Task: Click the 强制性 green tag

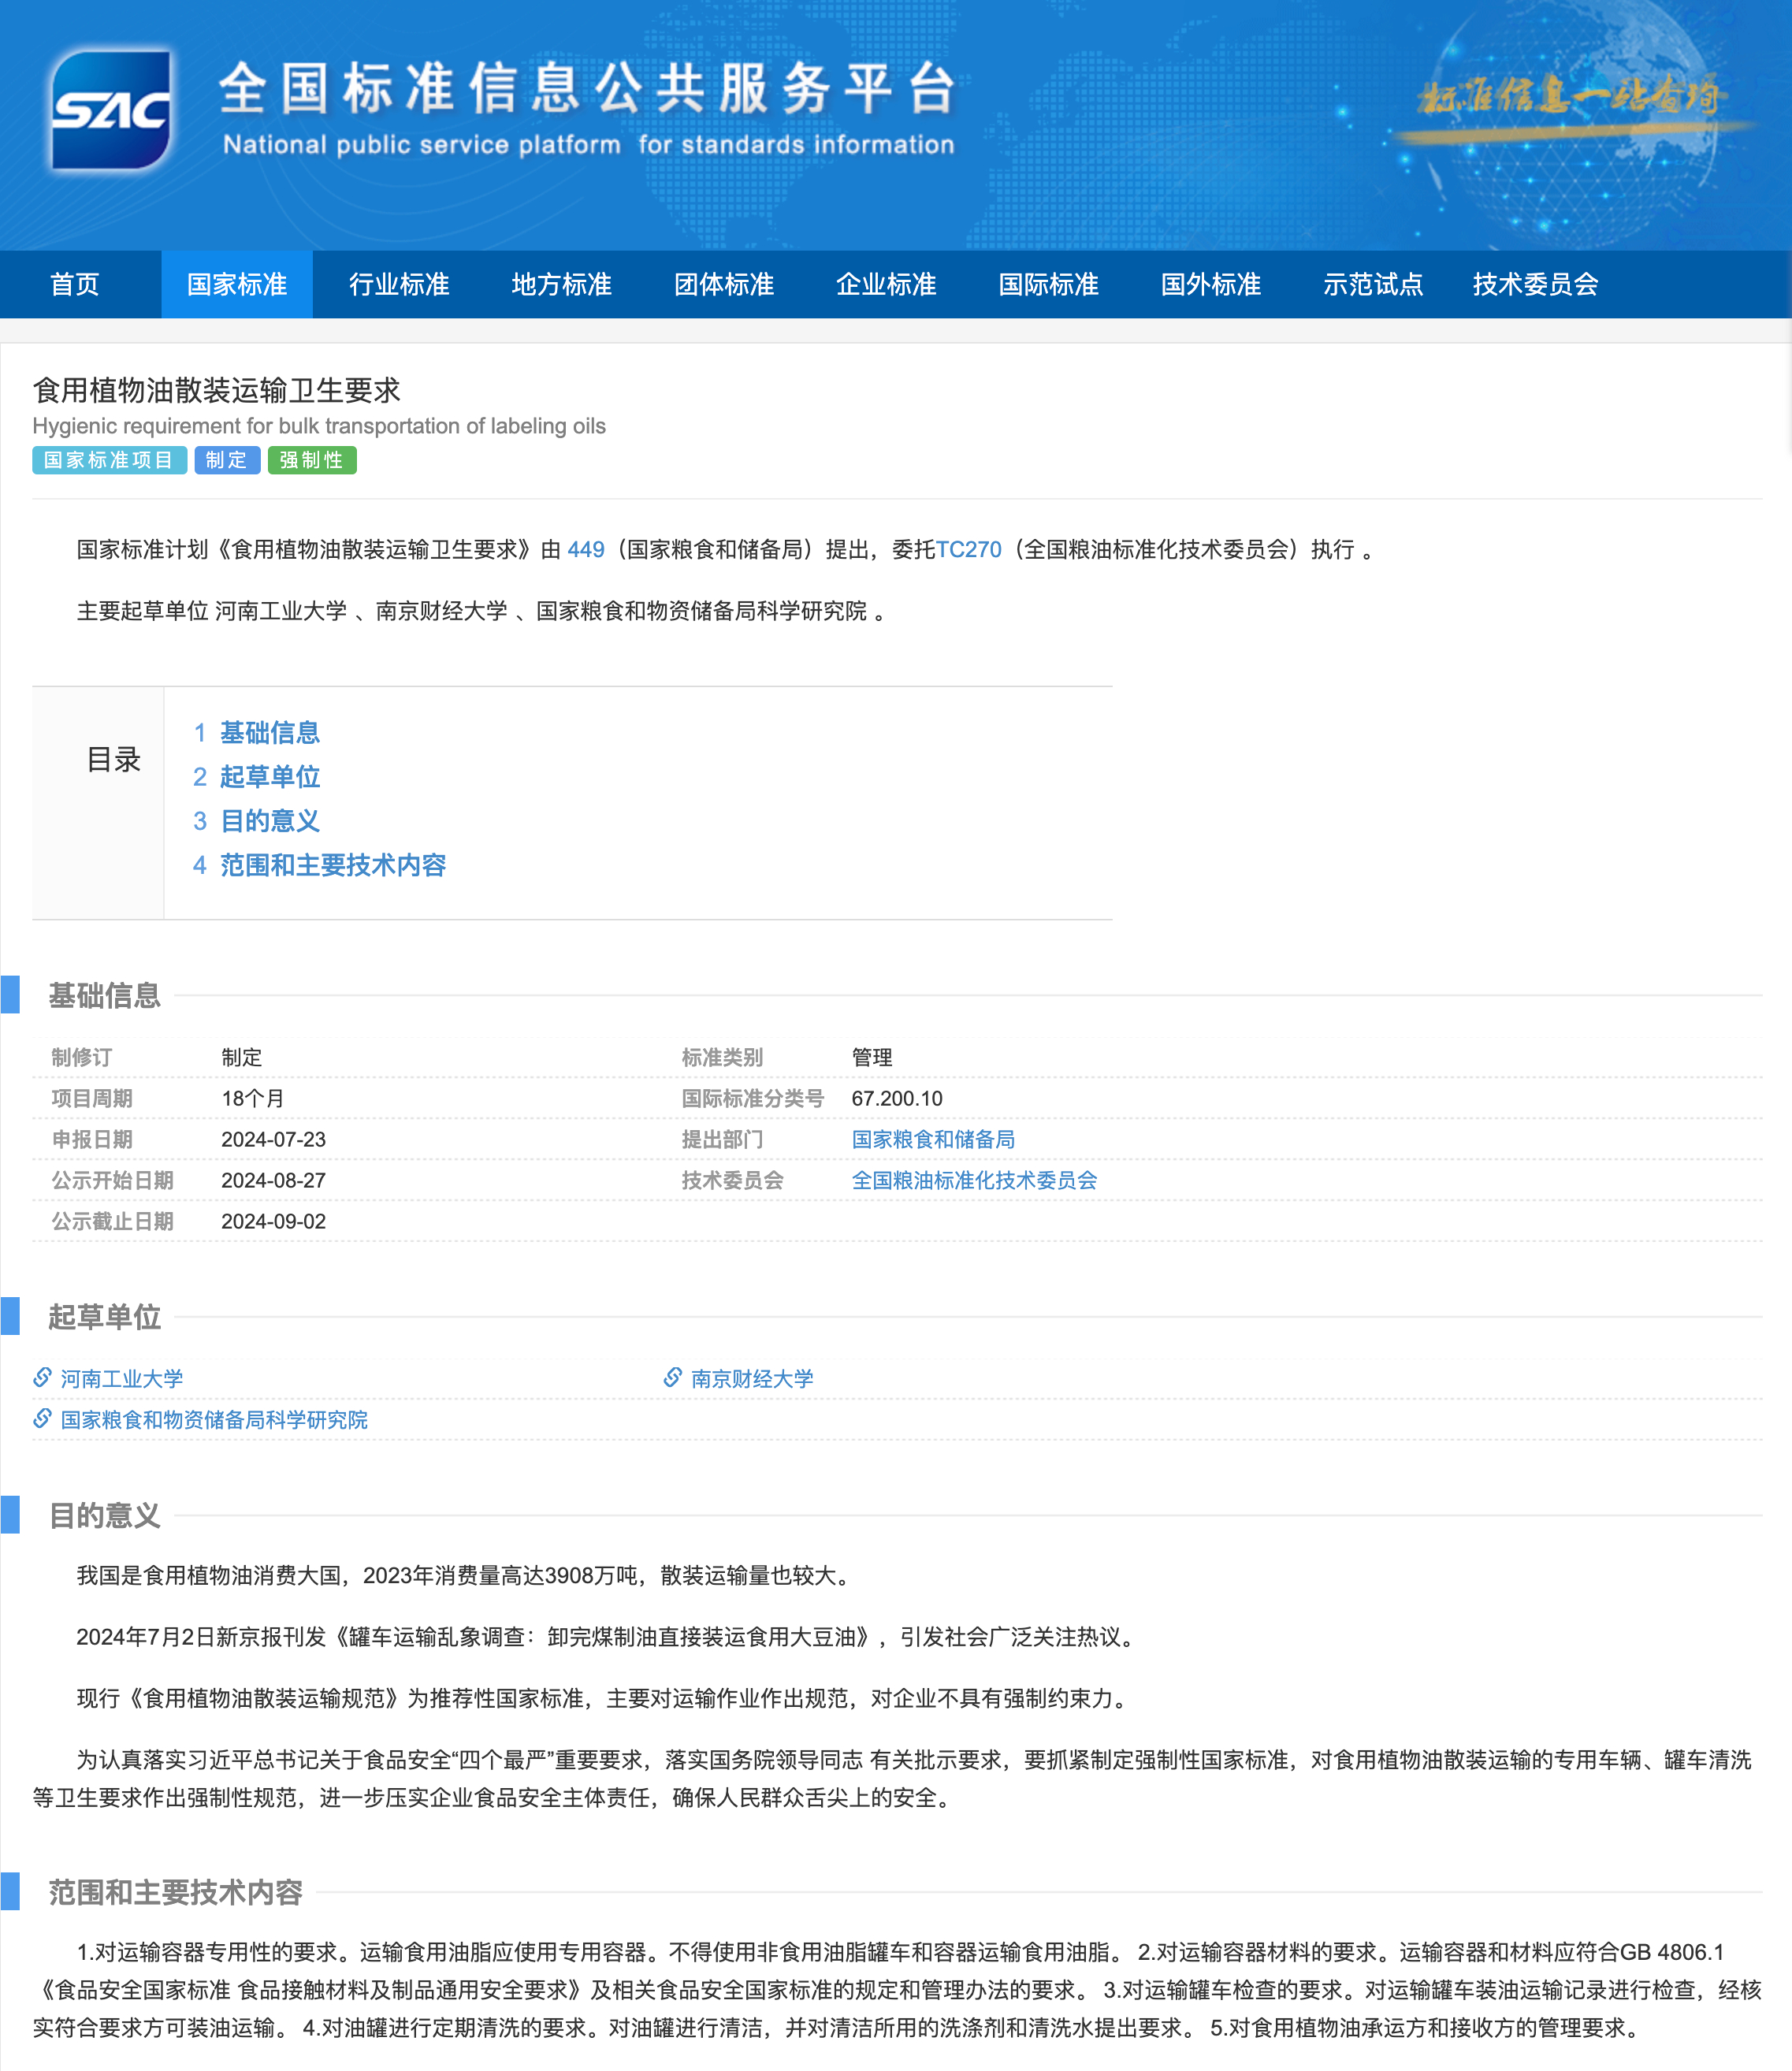Action: (311, 460)
